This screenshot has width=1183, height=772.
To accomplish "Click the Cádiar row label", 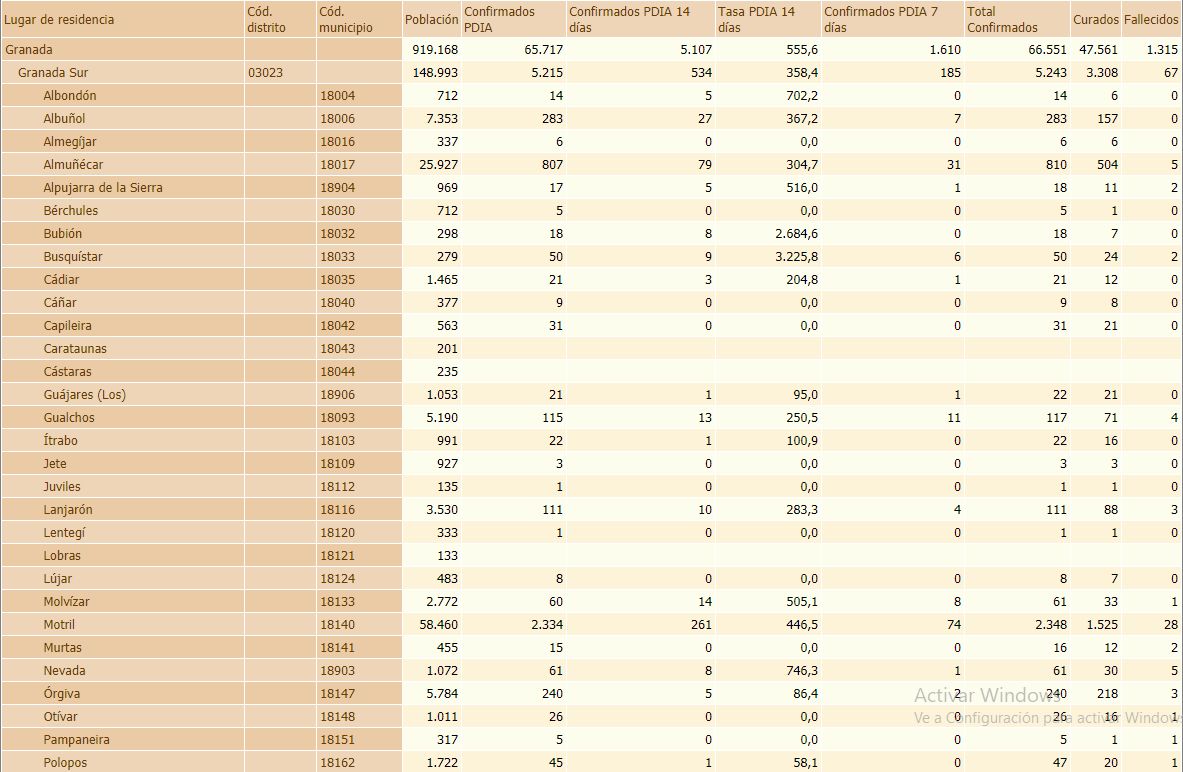I will [x=61, y=280].
